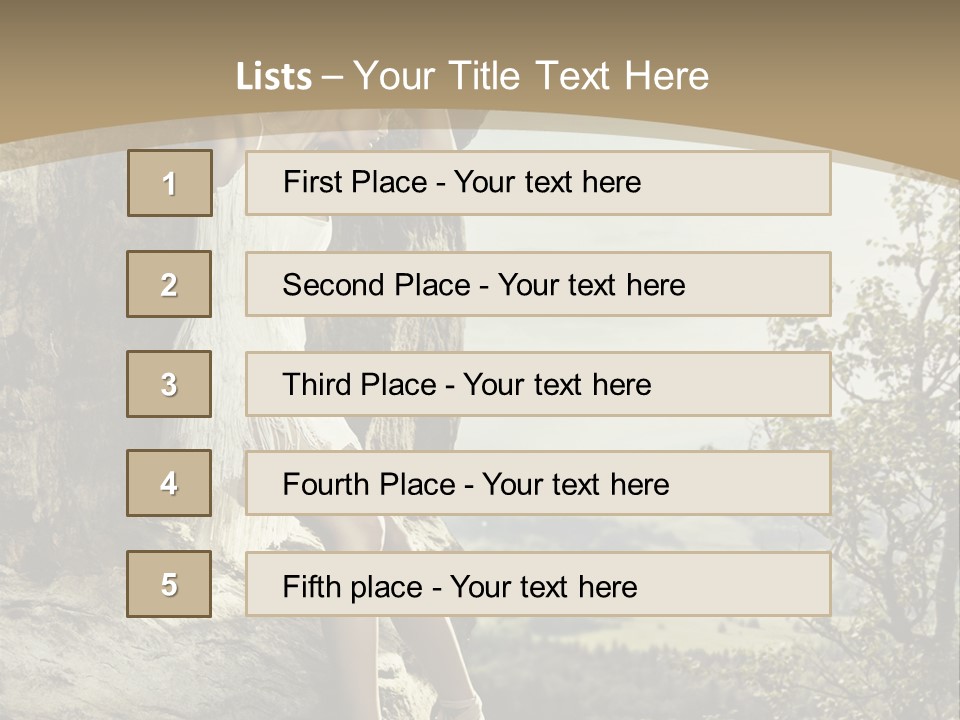Click 'Your Title Text Here' in the heading
The width and height of the screenshot is (960, 720).
pyautogui.click(x=531, y=76)
